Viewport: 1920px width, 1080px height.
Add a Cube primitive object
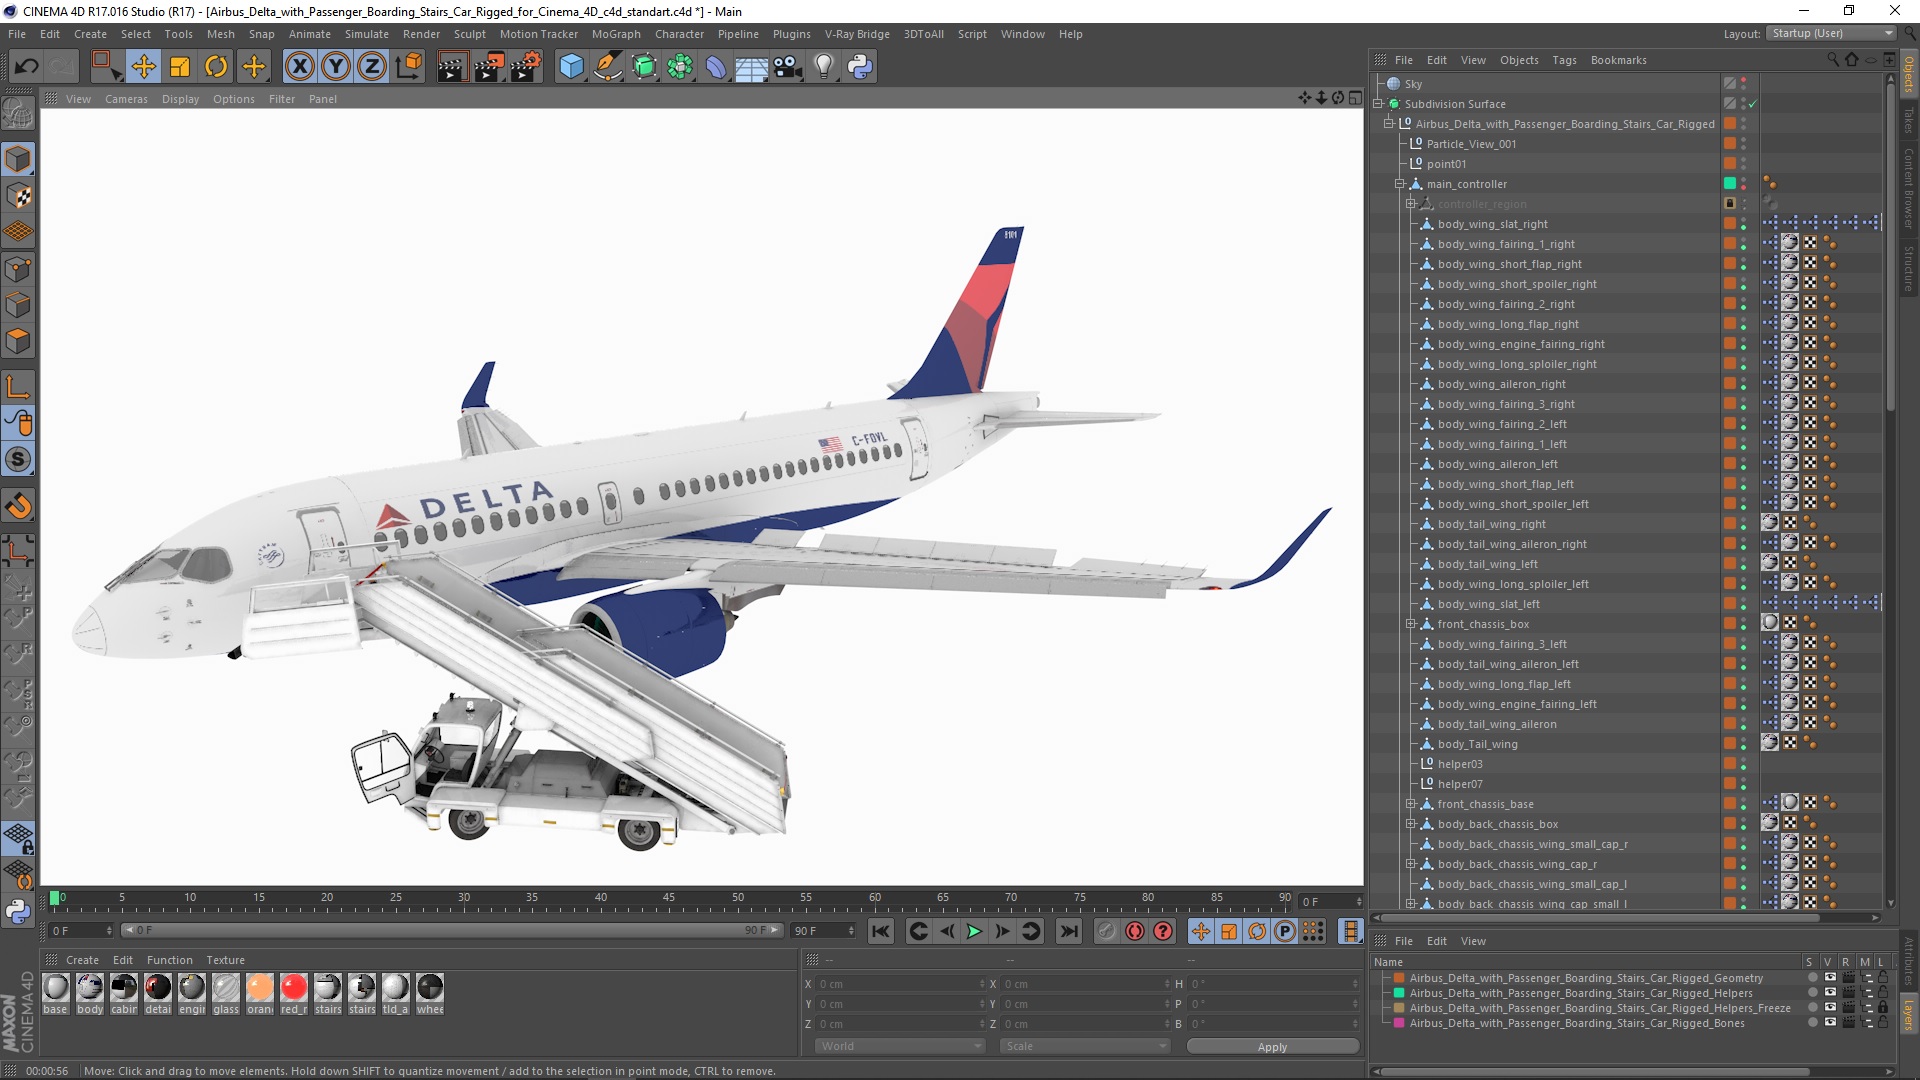pos(571,67)
